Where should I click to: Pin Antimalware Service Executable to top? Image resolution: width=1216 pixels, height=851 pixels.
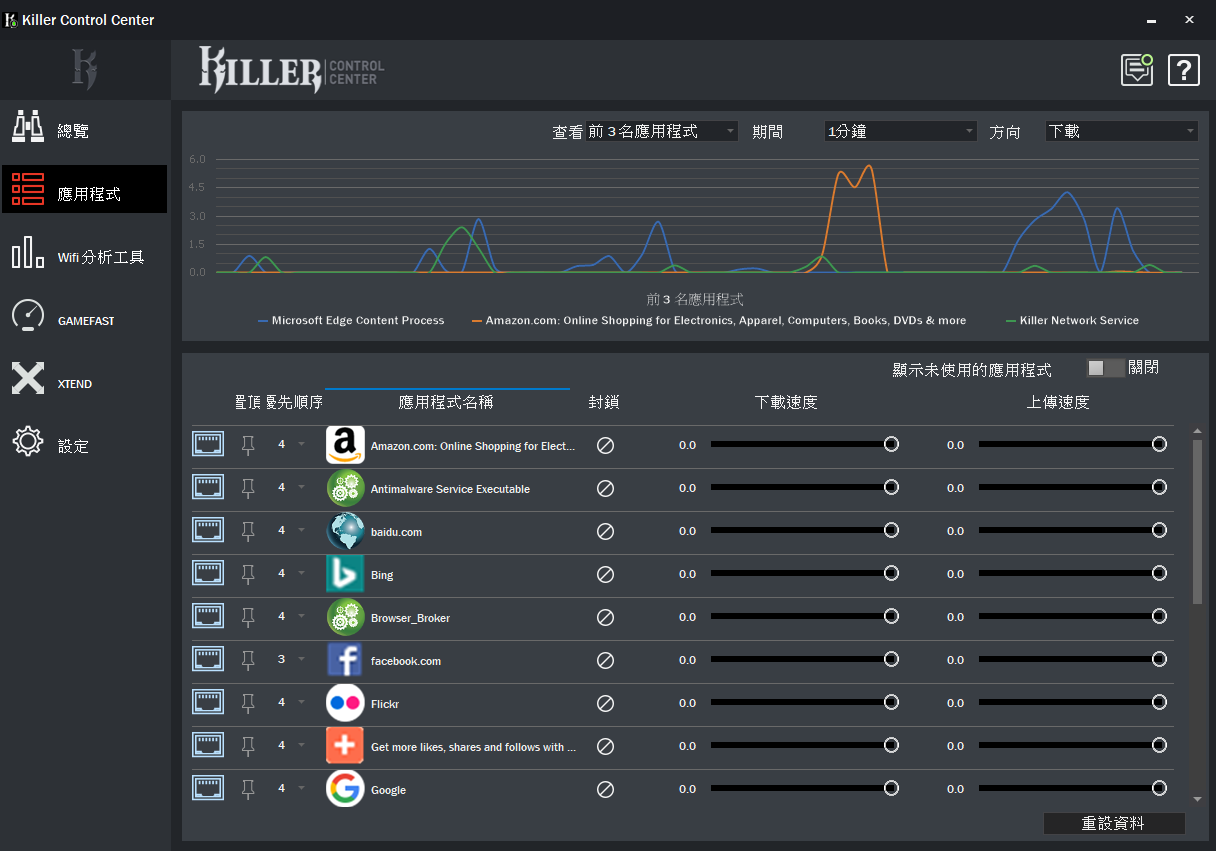point(249,489)
